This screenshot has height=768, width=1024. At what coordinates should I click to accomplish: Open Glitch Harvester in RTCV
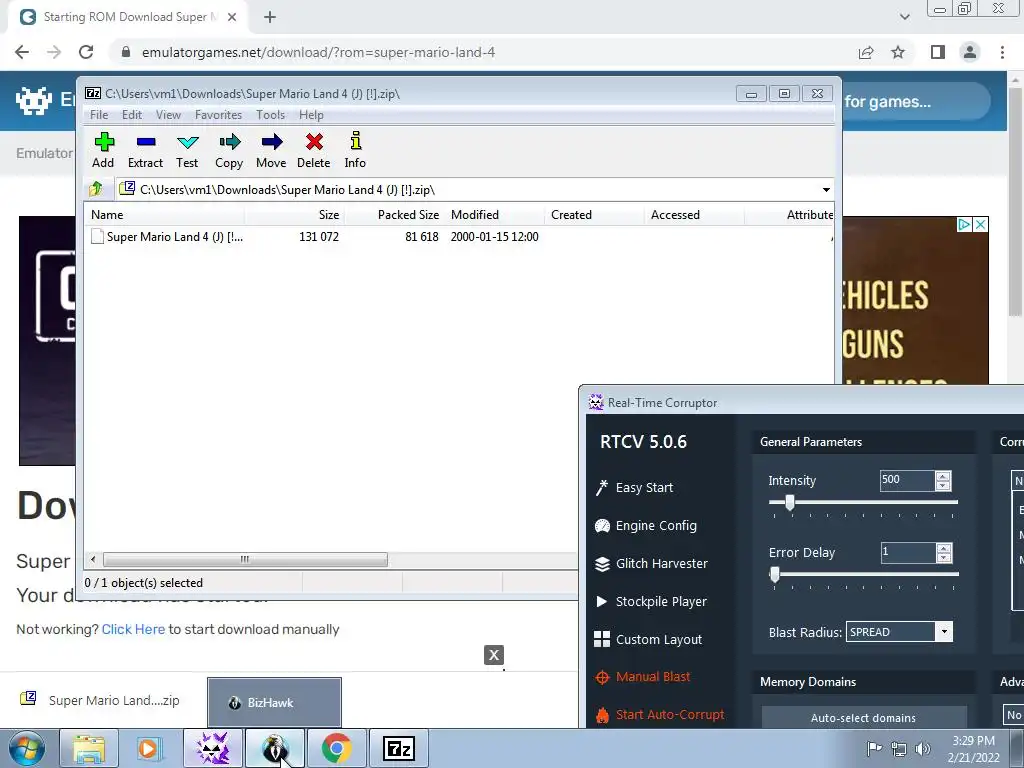[x=651, y=563]
